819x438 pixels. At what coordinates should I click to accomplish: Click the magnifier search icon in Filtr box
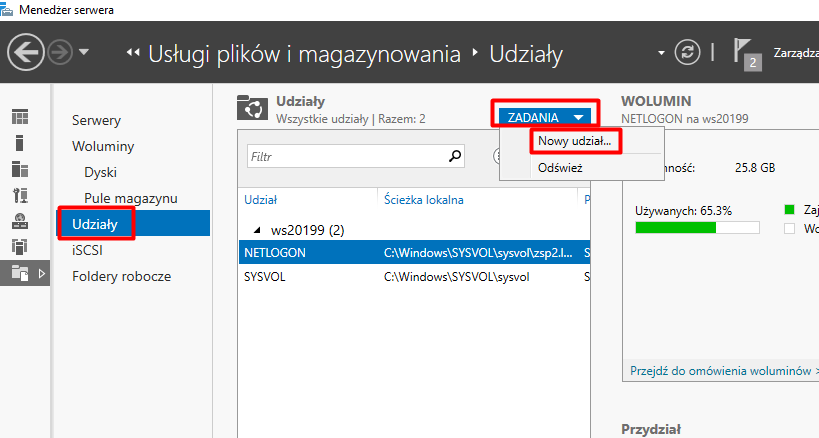[455, 155]
